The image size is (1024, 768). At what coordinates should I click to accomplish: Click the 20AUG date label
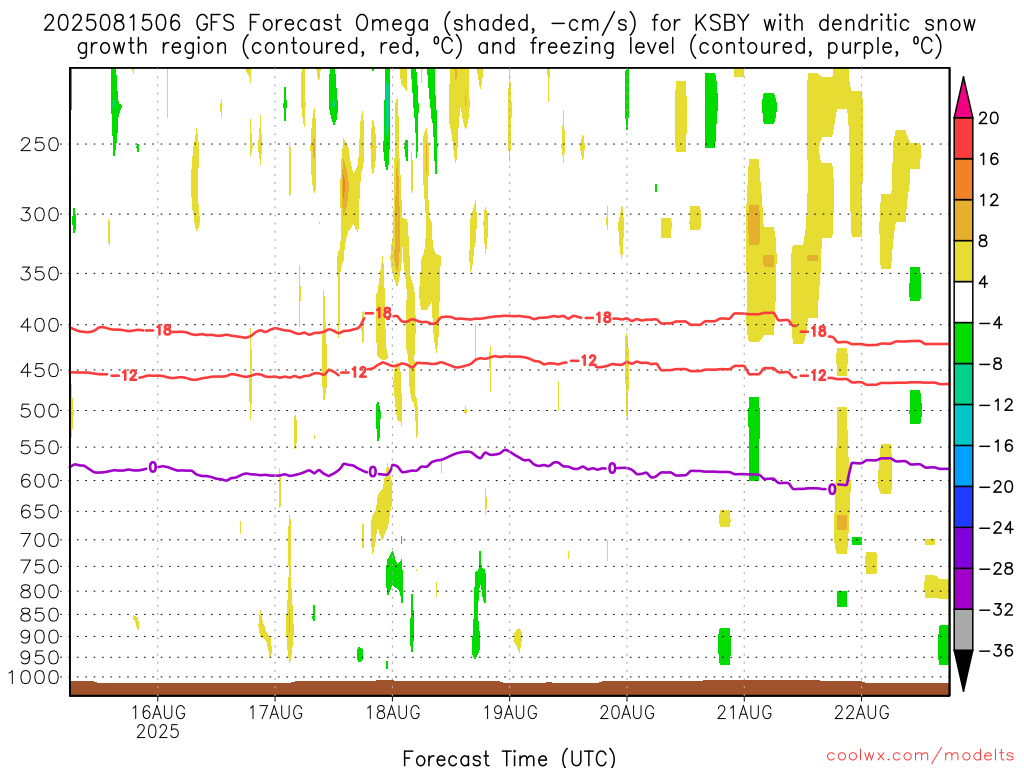627,712
